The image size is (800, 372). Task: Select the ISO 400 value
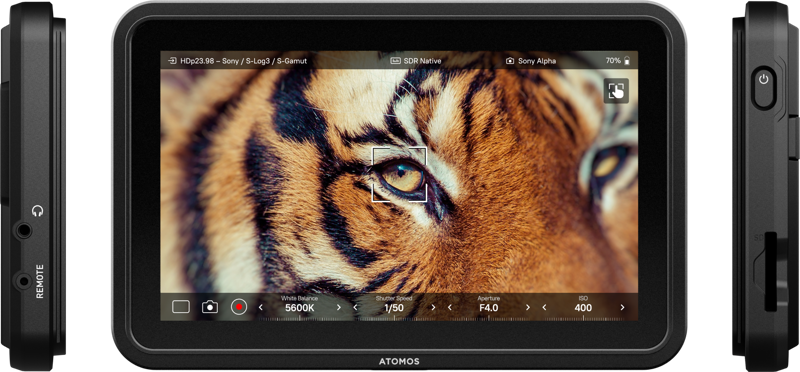pyautogui.click(x=583, y=308)
